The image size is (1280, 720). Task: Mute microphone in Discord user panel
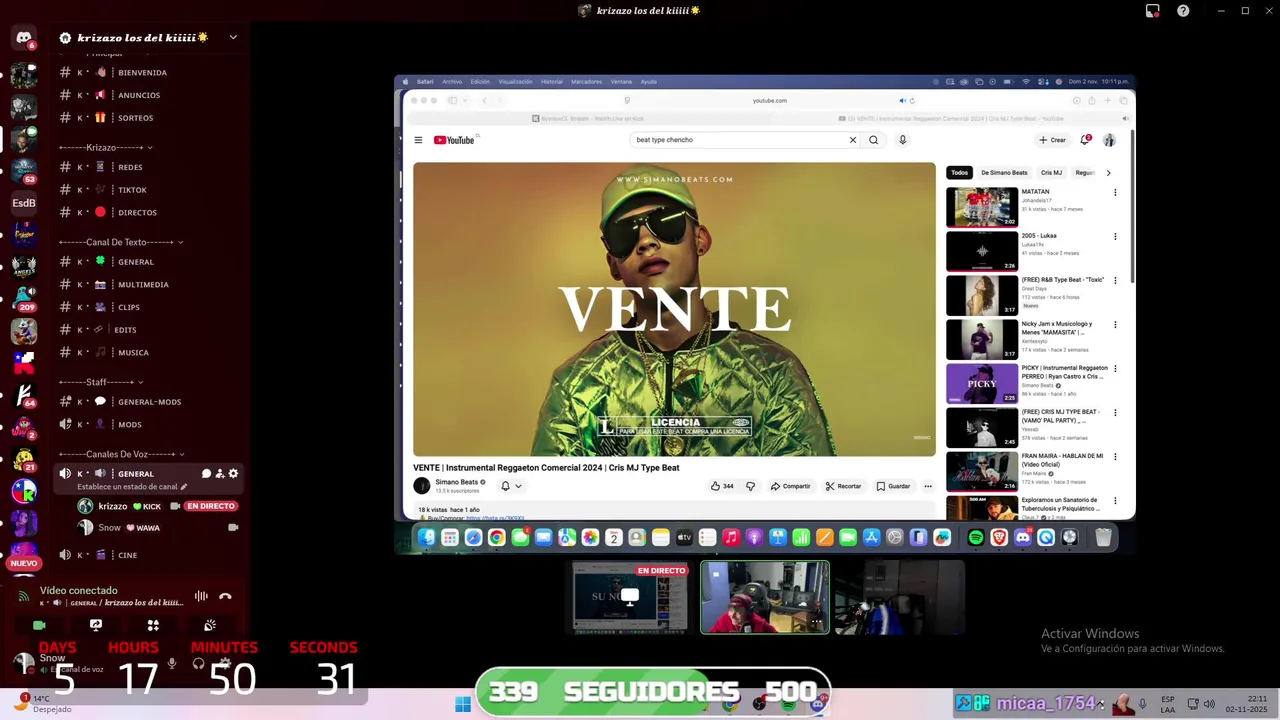pos(172,662)
